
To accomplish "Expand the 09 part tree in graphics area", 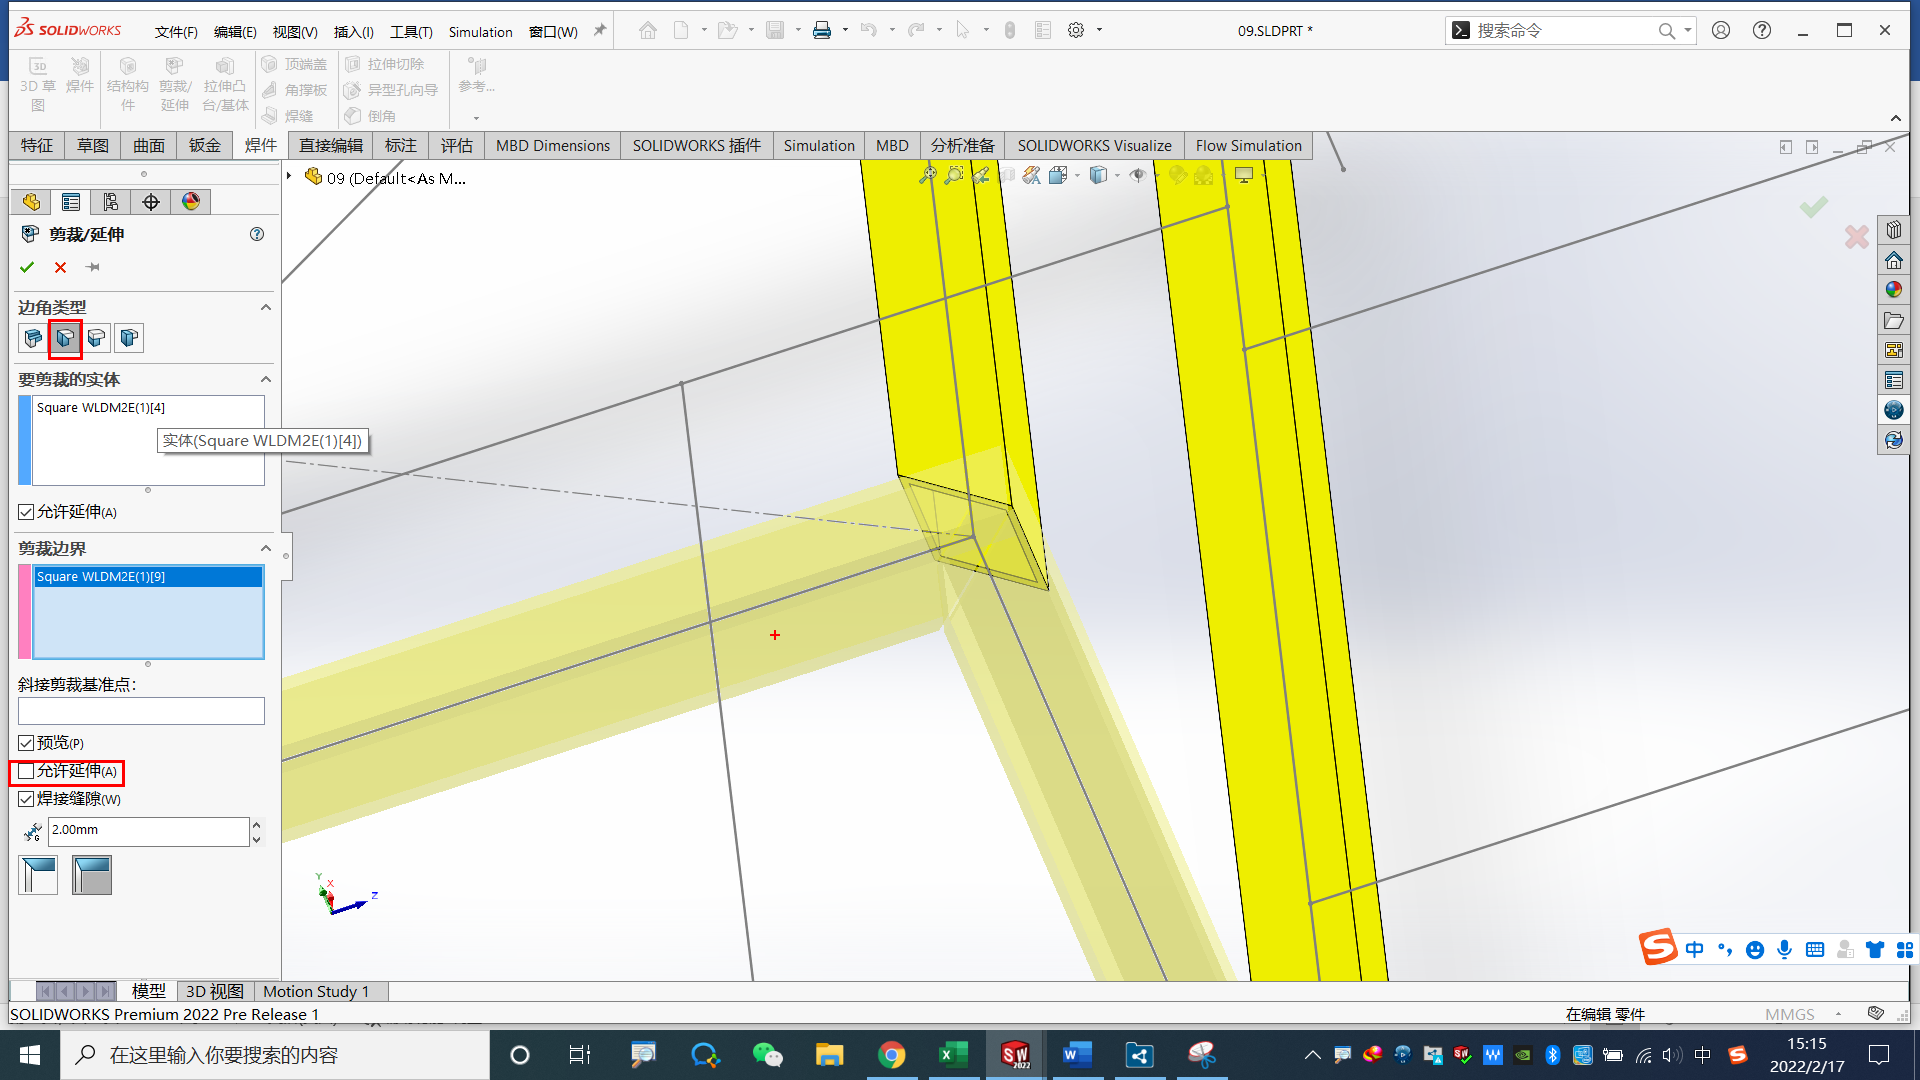I will click(x=289, y=176).
